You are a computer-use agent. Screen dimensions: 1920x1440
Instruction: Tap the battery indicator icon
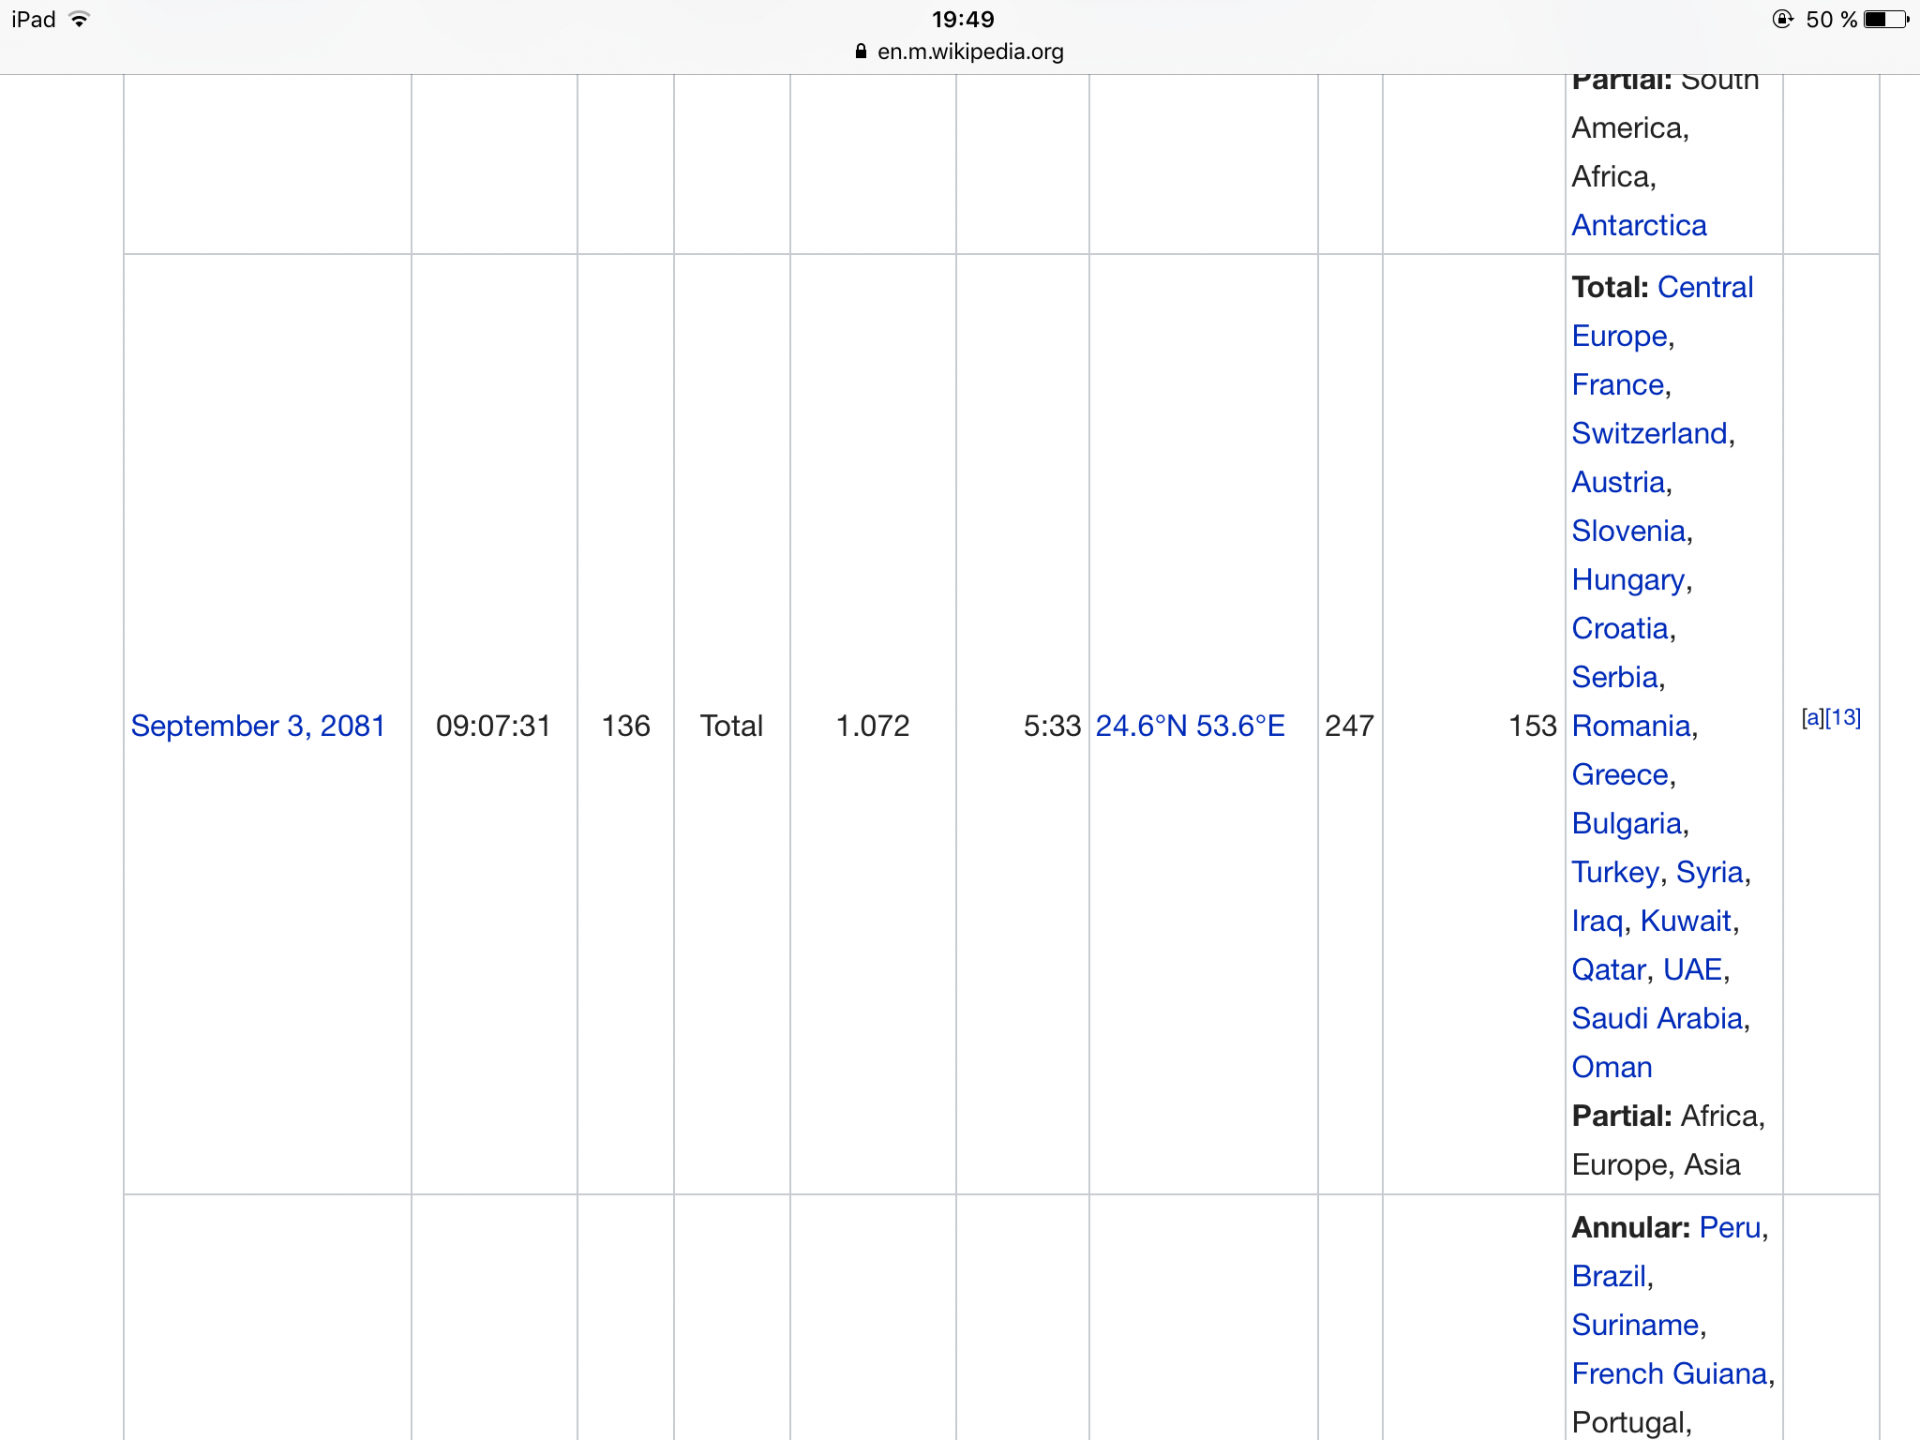[1886, 19]
